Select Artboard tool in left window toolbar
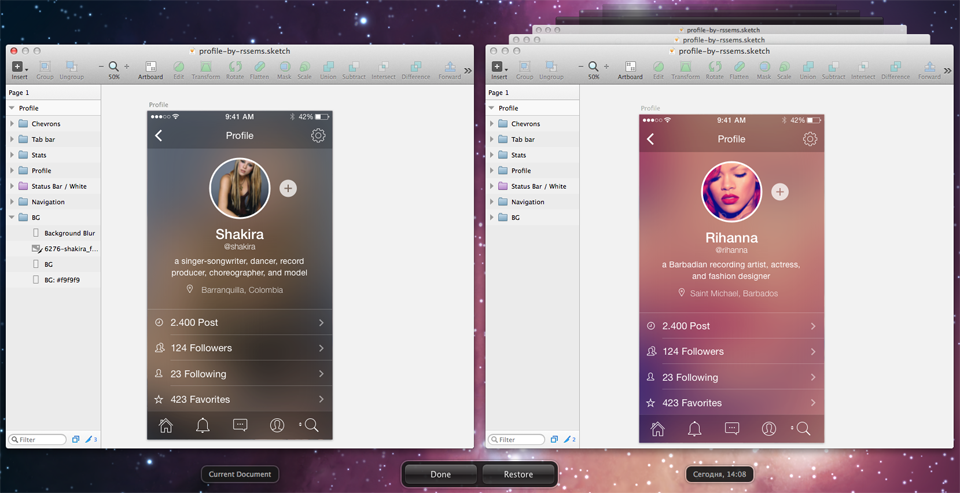This screenshot has height=493, width=960. (151, 70)
